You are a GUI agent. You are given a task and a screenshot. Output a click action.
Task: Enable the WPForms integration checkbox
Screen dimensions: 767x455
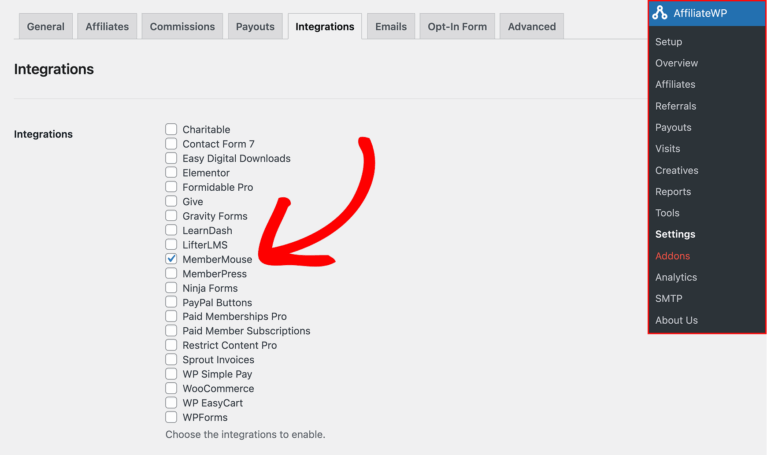(x=171, y=417)
